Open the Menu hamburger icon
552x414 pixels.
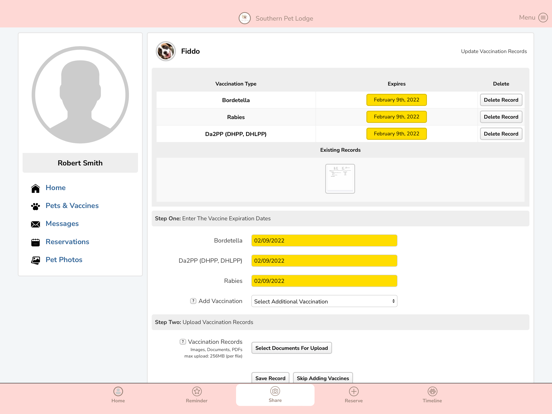pos(543,18)
